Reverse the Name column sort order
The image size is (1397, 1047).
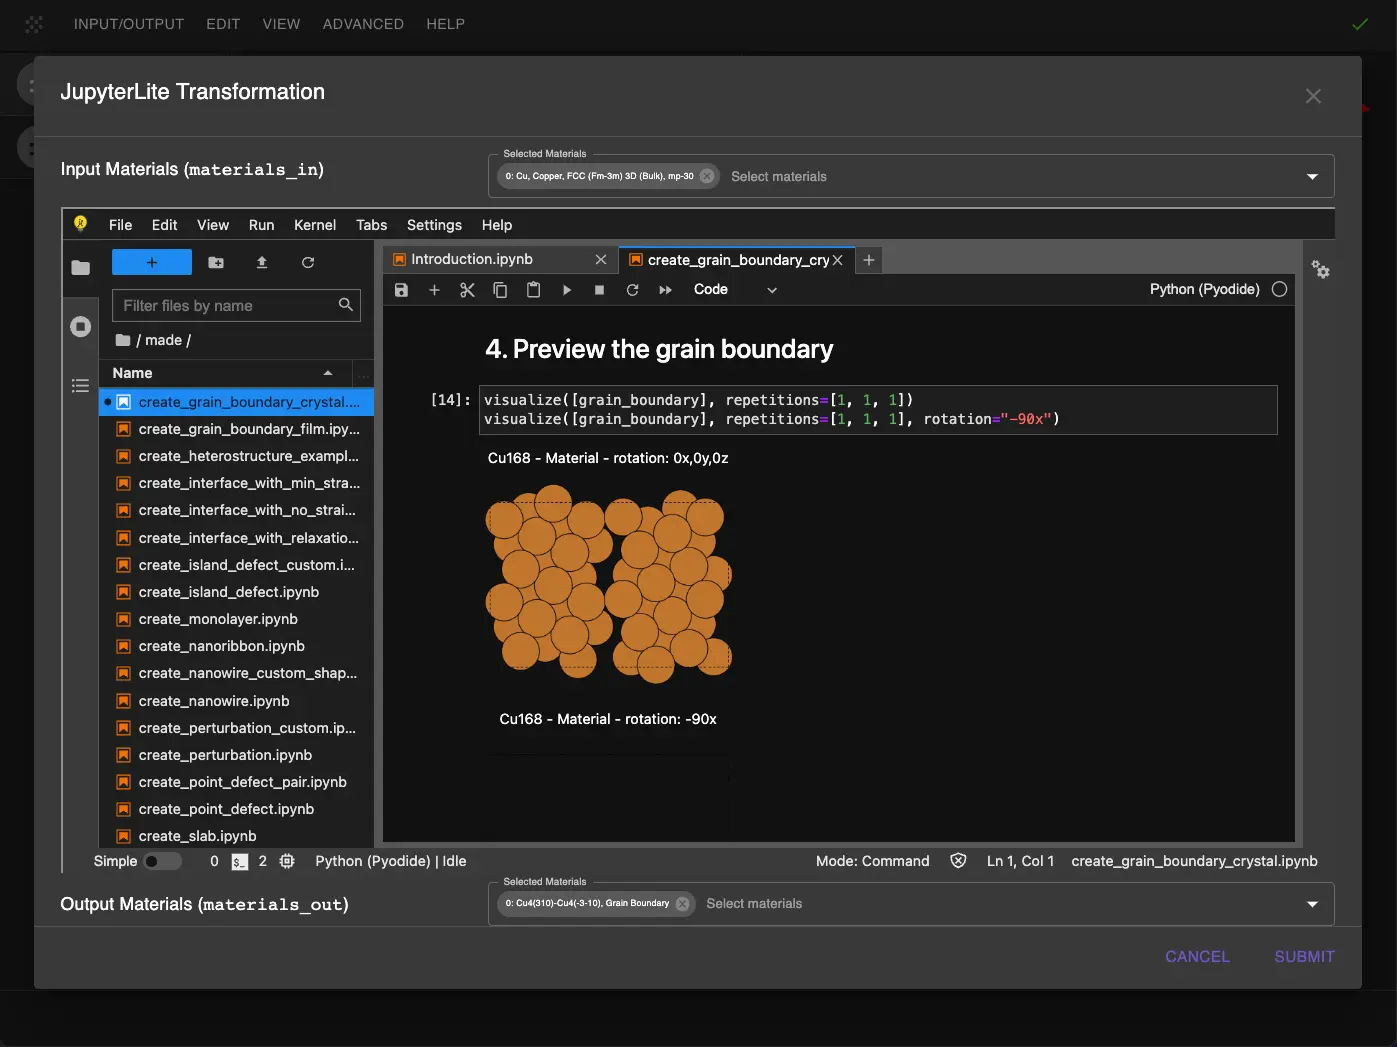328,372
